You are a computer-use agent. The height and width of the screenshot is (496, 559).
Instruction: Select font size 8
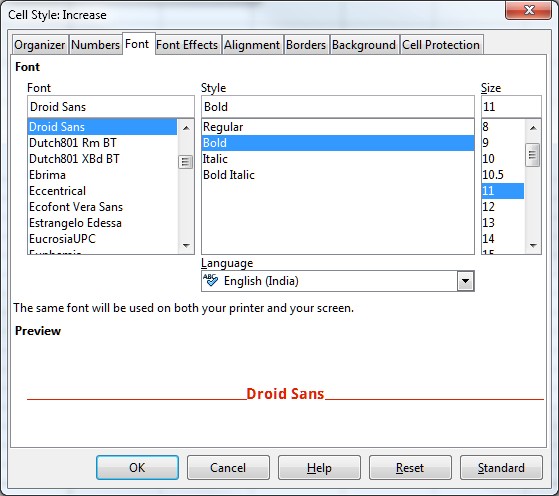503,127
